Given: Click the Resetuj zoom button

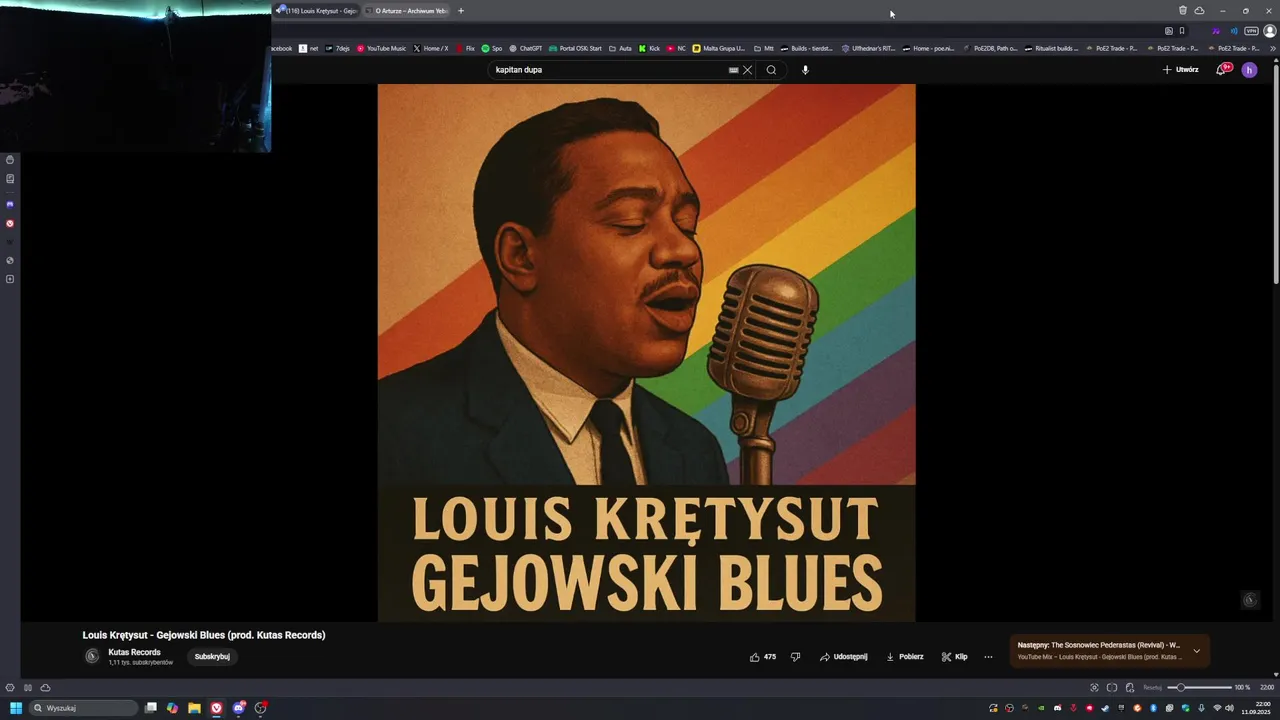Looking at the screenshot, I should (1153, 688).
